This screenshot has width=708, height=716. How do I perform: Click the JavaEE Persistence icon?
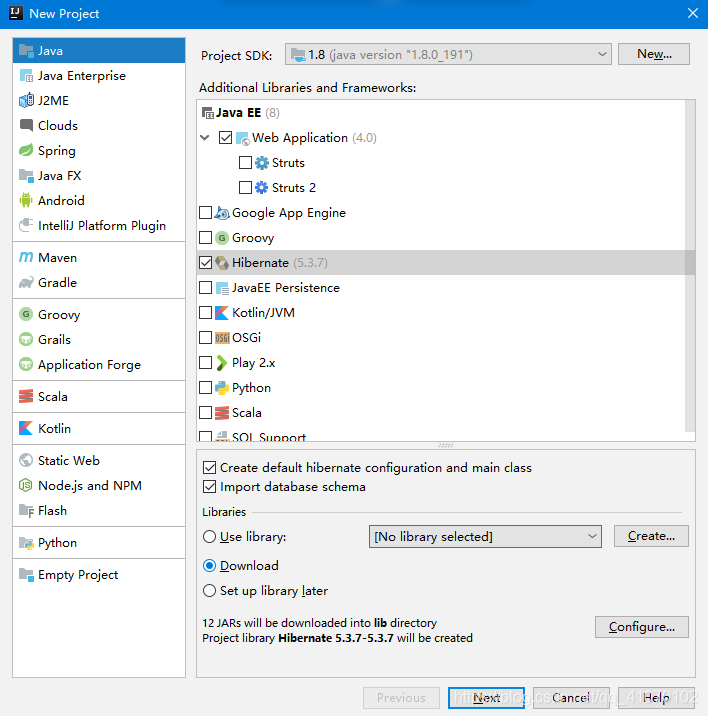point(222,288)
